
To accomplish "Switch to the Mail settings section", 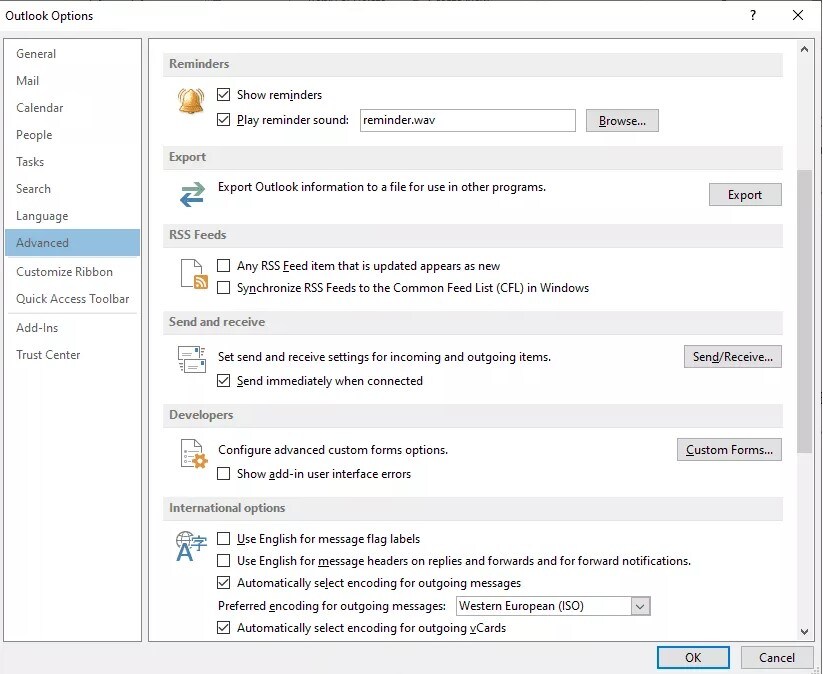I will [27, 80].
